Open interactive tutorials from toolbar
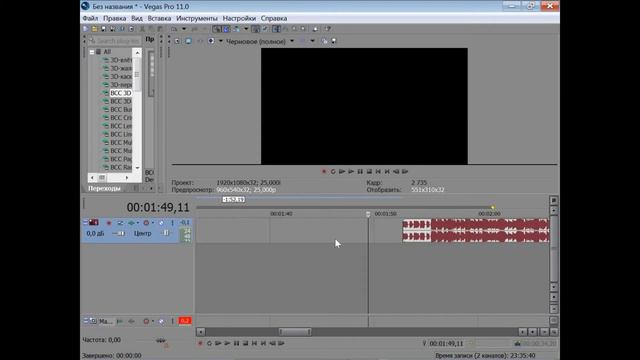 [315, 29]
